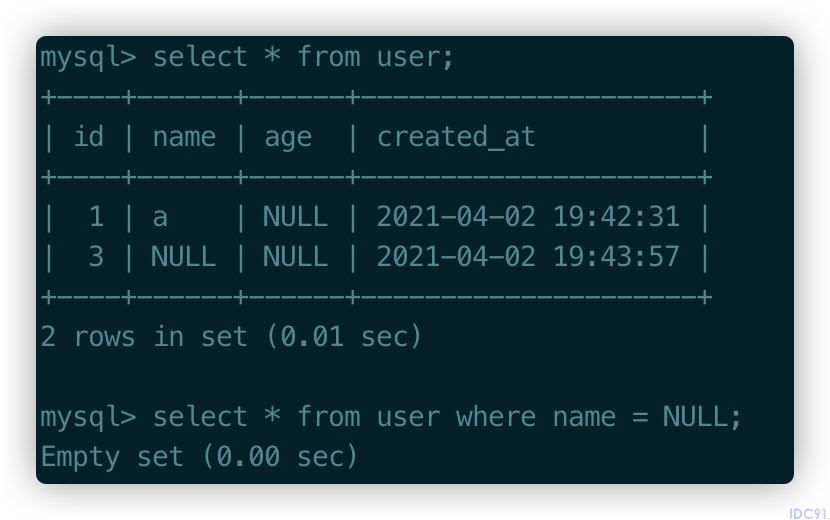Click the id column header
The height and width of the screenshot is (520, 830).
tap(88, 137)
